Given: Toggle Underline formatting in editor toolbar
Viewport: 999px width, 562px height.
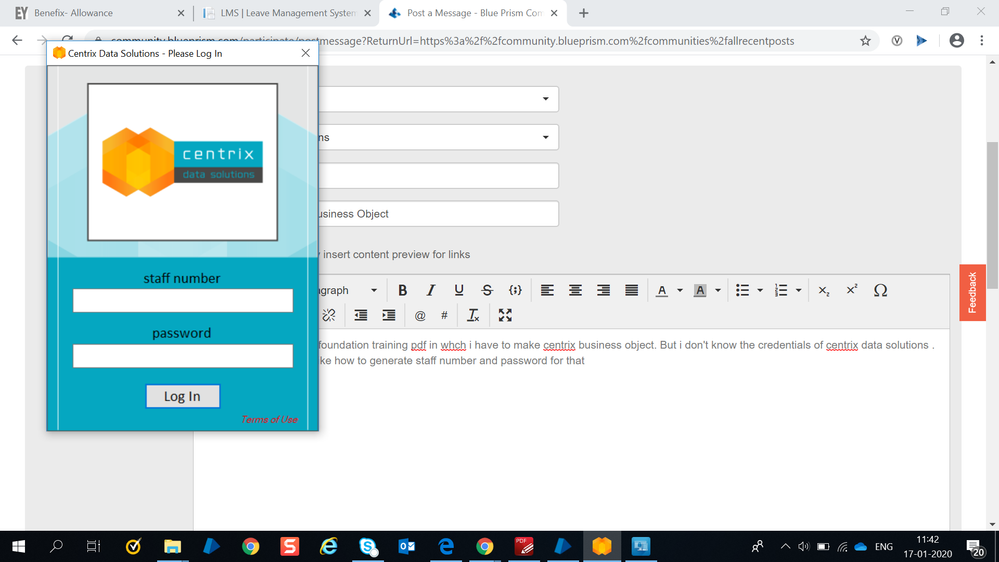Looking at the screenshot, I should click(459, 291).
